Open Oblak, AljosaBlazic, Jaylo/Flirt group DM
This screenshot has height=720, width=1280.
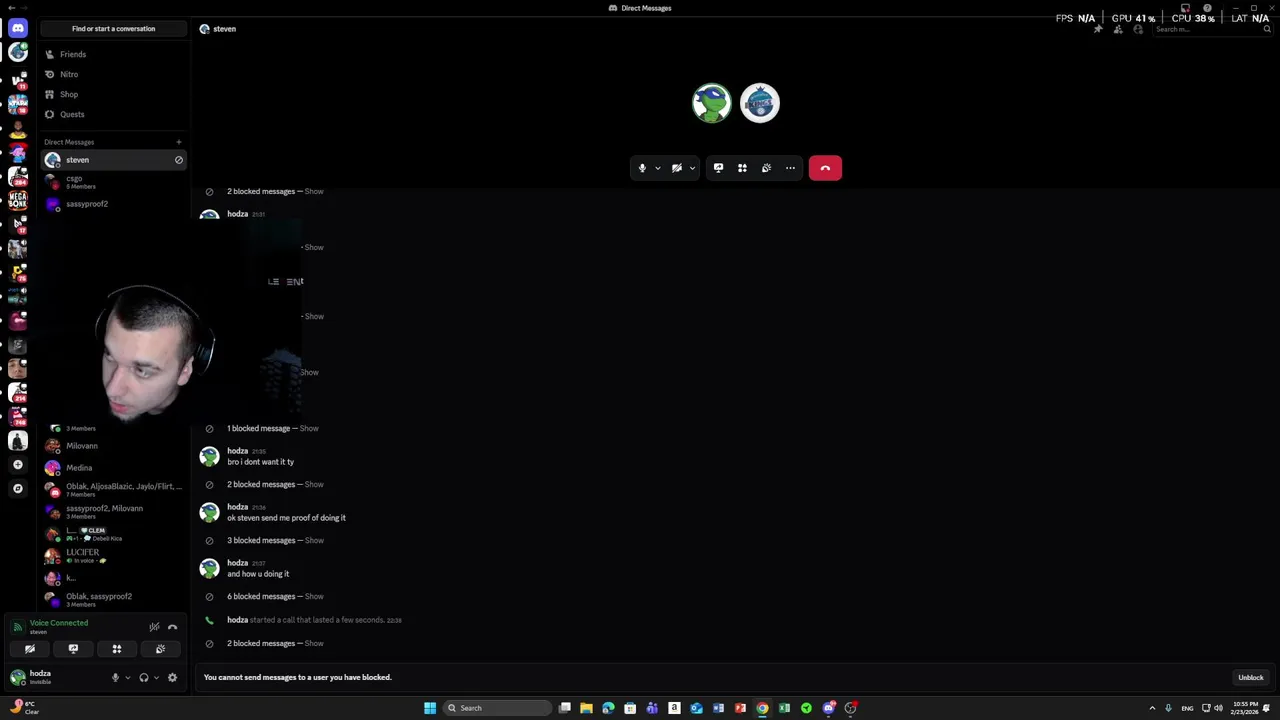[113, 489]
